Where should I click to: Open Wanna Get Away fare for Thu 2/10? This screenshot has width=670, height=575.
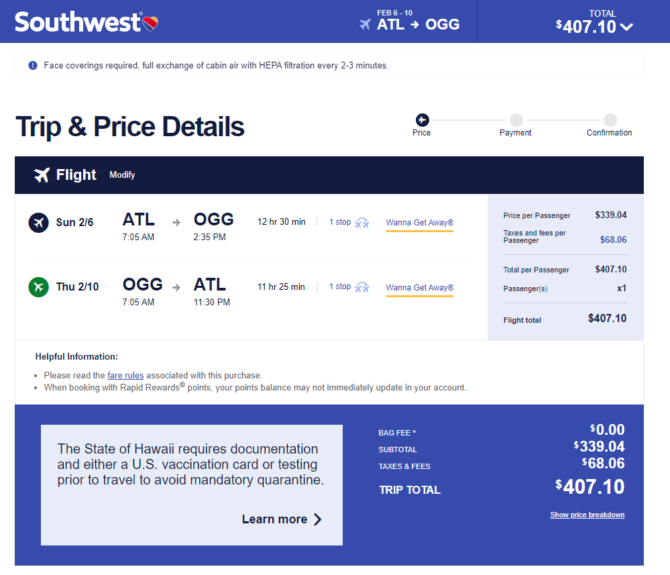pos(420,288)
